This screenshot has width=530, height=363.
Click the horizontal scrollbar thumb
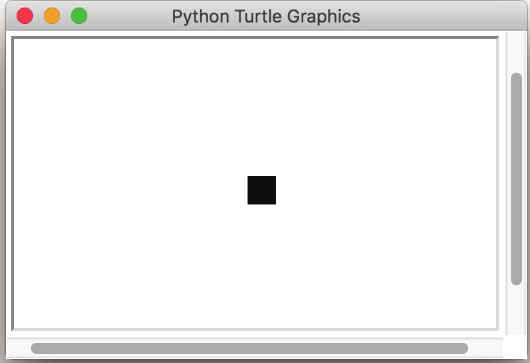249,348
